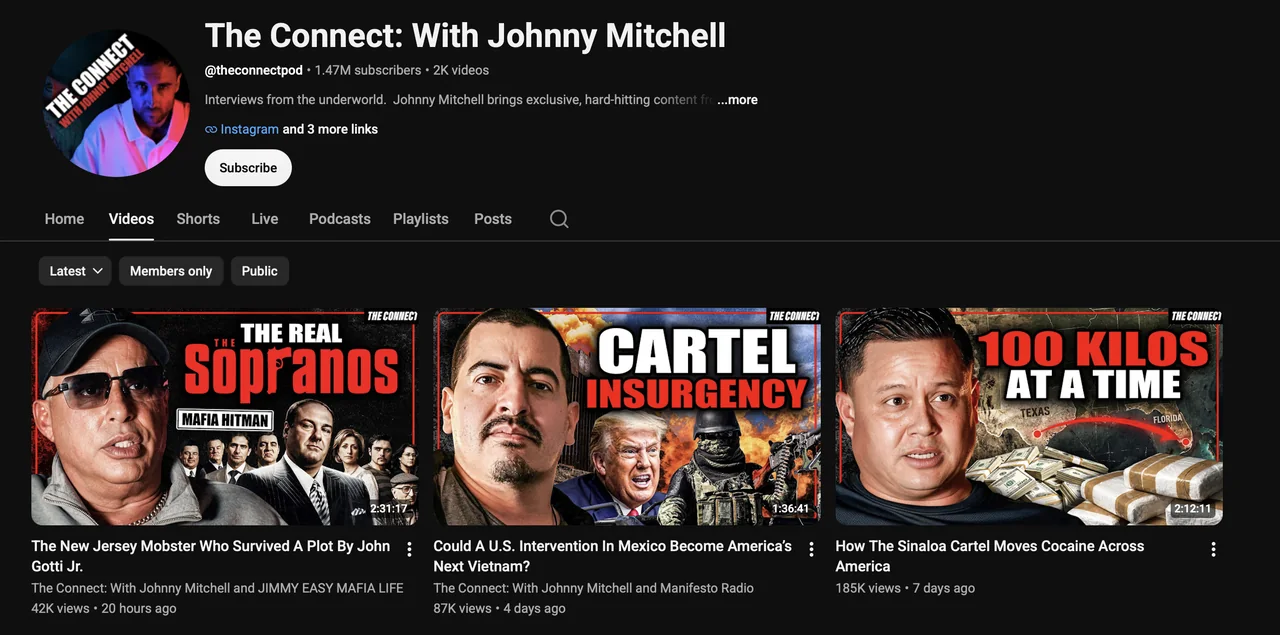The image size is (1280, 635).
Task: Play the Cartel Insurgency thumbnail video
Action: click(627, 417)
